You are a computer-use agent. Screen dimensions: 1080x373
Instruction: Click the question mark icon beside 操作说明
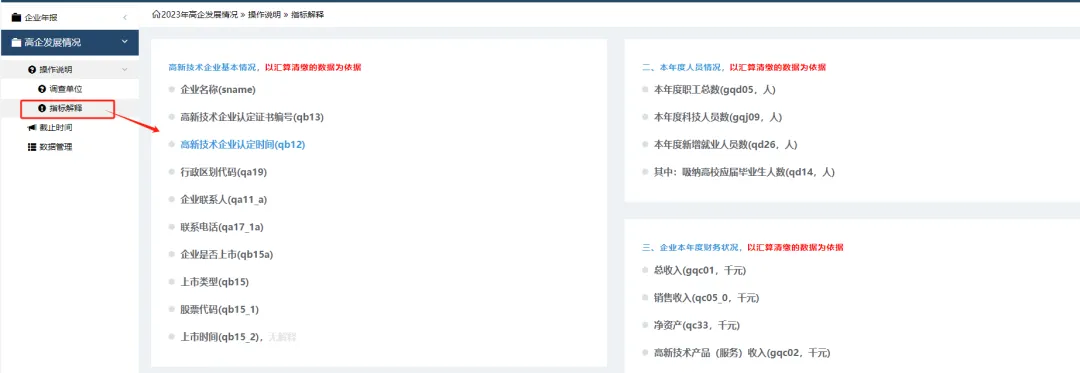pyautogui.click(x=32, y=70)
